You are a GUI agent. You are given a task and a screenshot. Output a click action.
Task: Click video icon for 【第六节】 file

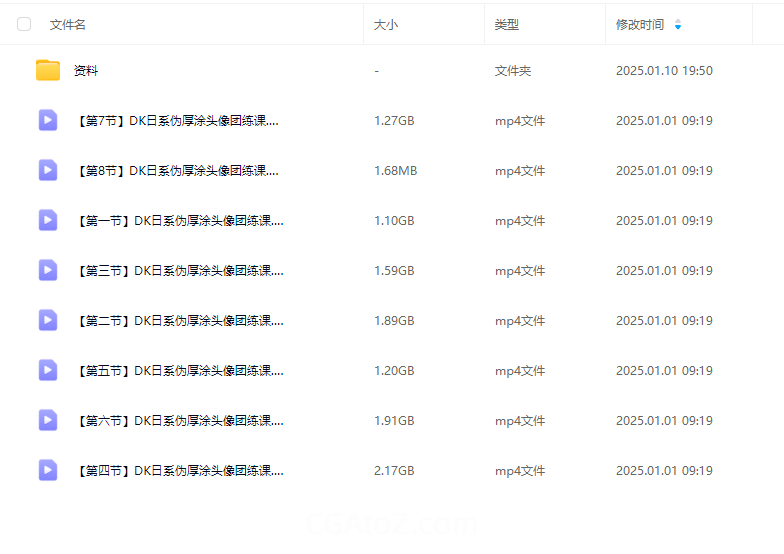click(48, 420)
